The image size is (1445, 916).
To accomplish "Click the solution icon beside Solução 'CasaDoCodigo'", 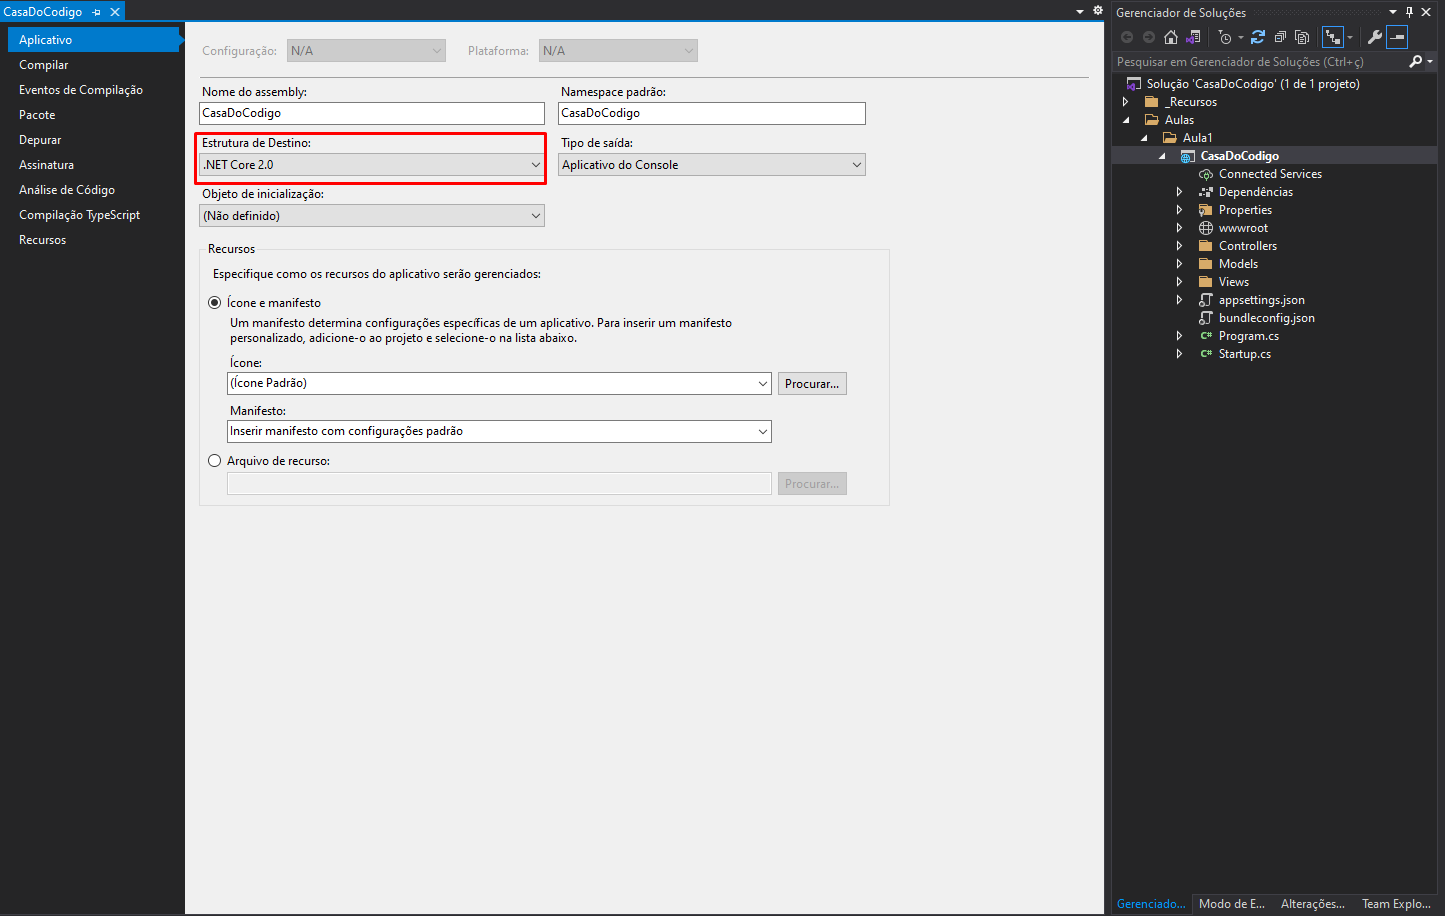I will coord(1134,84).
